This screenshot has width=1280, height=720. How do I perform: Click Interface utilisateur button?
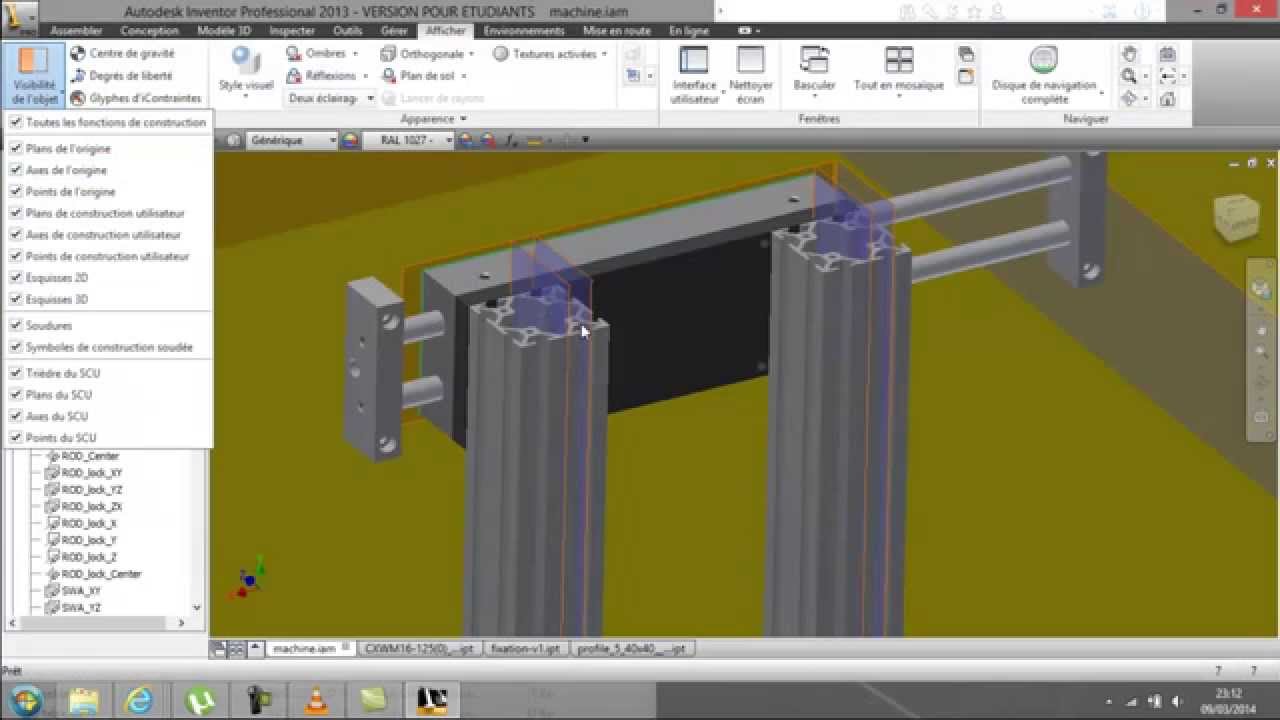point(694,75)
